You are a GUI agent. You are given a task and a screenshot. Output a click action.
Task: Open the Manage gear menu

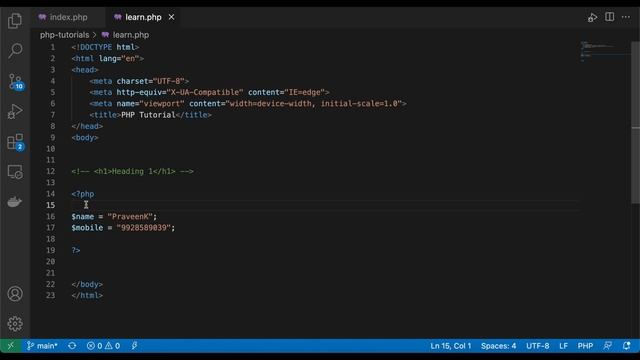coord(15,324)
